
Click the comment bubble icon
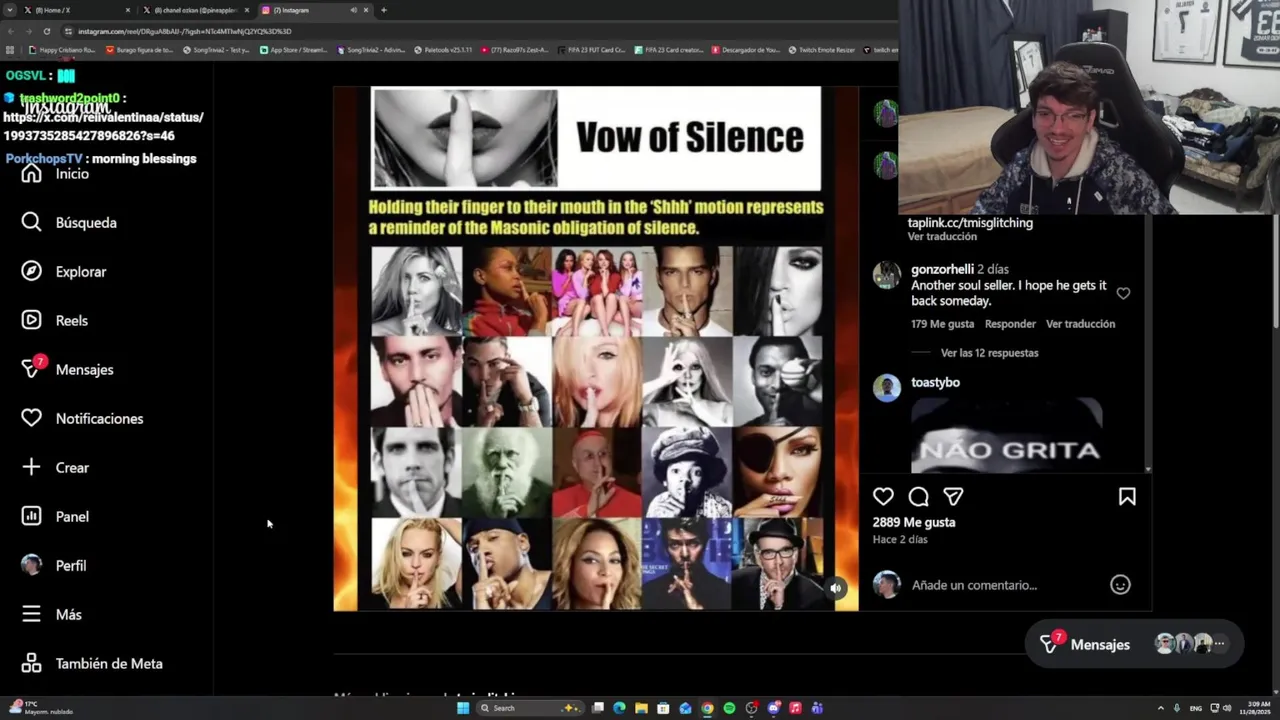coord(919,497)
